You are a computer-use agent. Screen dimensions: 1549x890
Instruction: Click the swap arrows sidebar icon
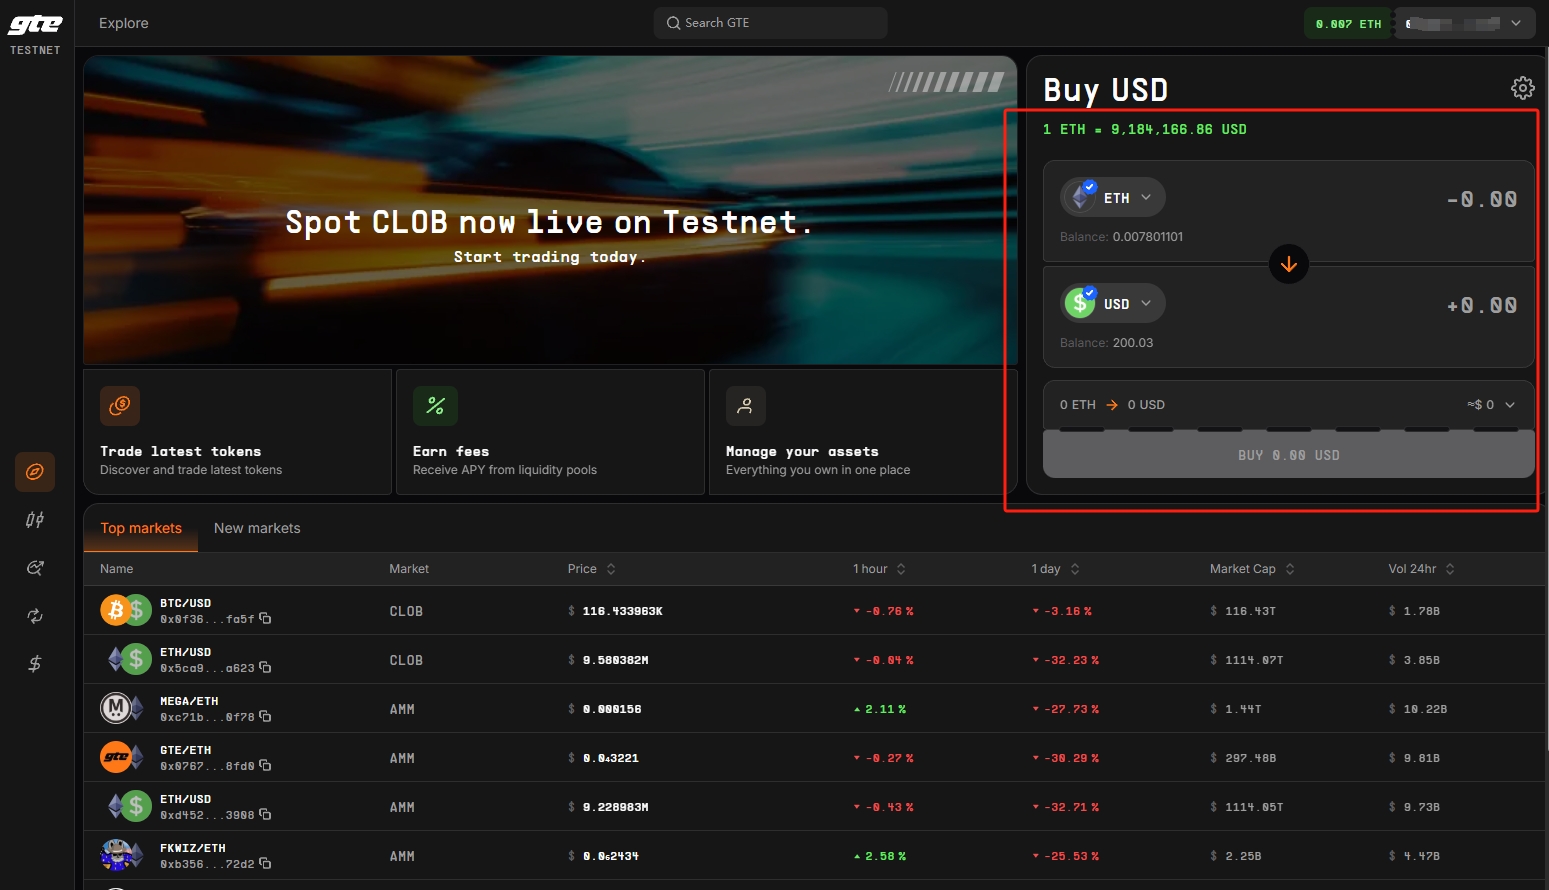tap(35, 616)
